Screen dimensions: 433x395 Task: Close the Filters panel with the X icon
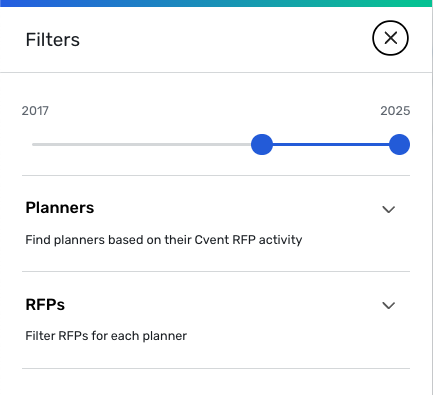pyautogui.click(x=390, y=38)
